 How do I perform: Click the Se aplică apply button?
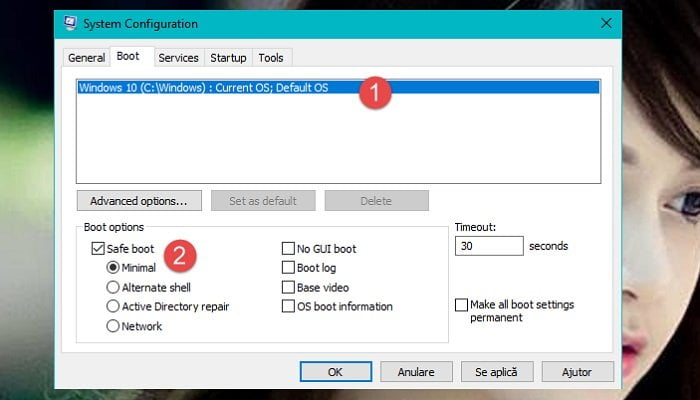coord(497,371)
